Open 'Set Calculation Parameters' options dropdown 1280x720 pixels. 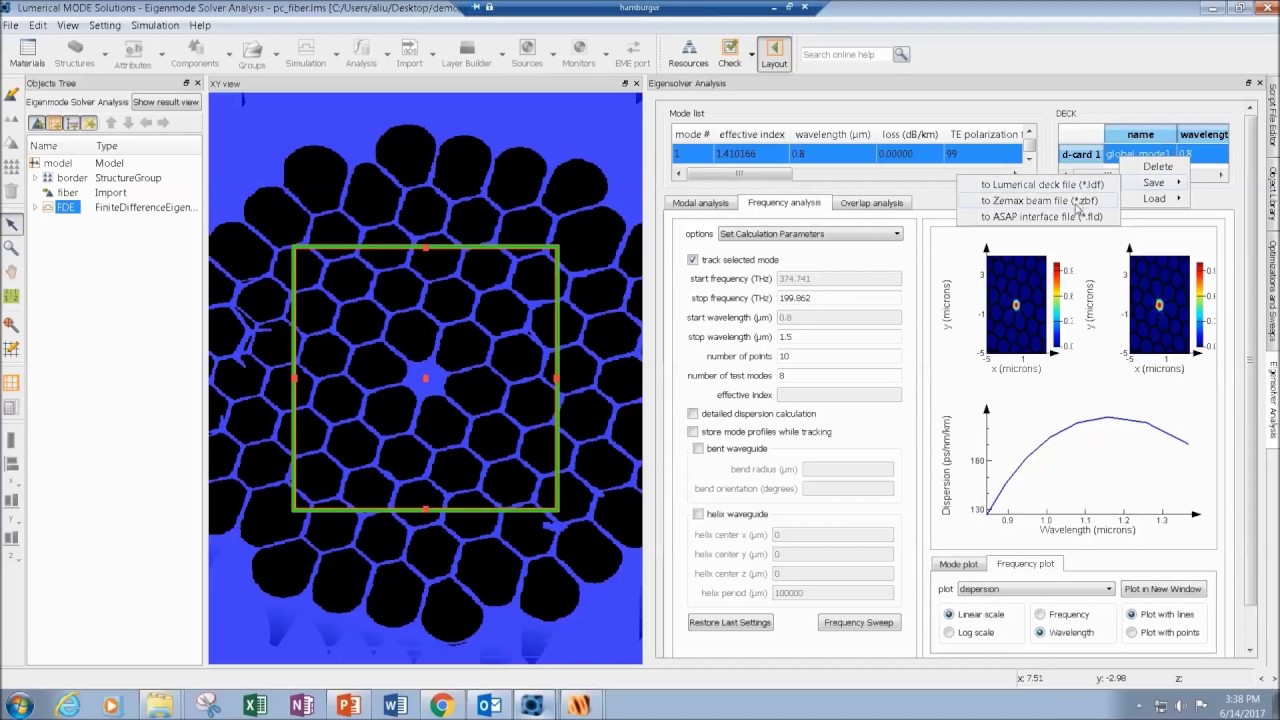tap(810, 234)
